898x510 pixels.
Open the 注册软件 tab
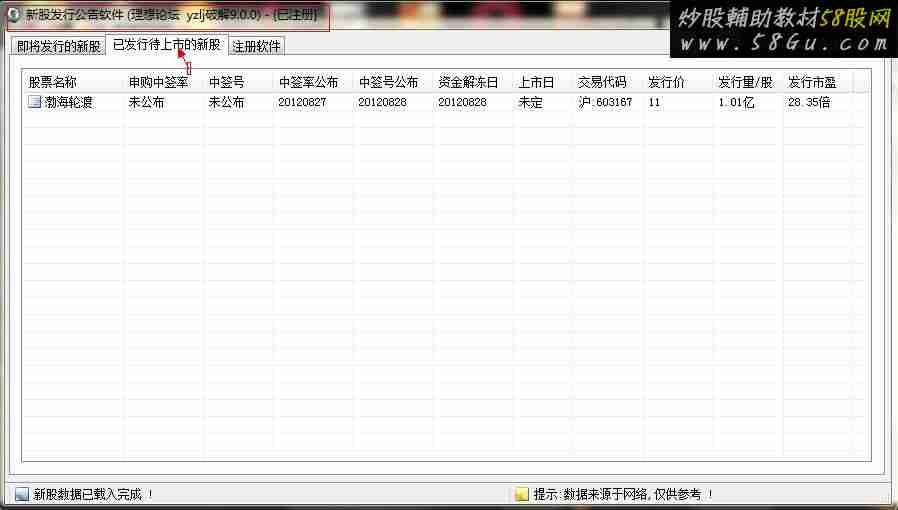point(257,46)
